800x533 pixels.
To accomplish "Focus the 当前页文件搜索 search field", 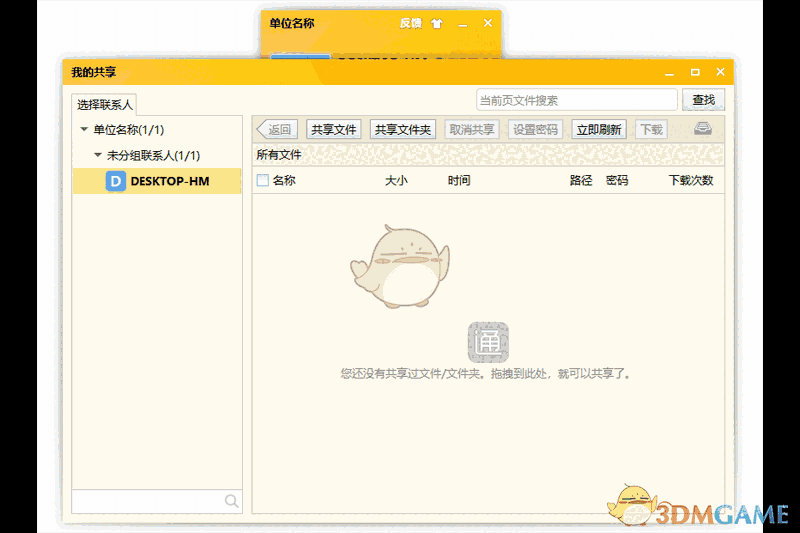I will click(x=577, y=100).
